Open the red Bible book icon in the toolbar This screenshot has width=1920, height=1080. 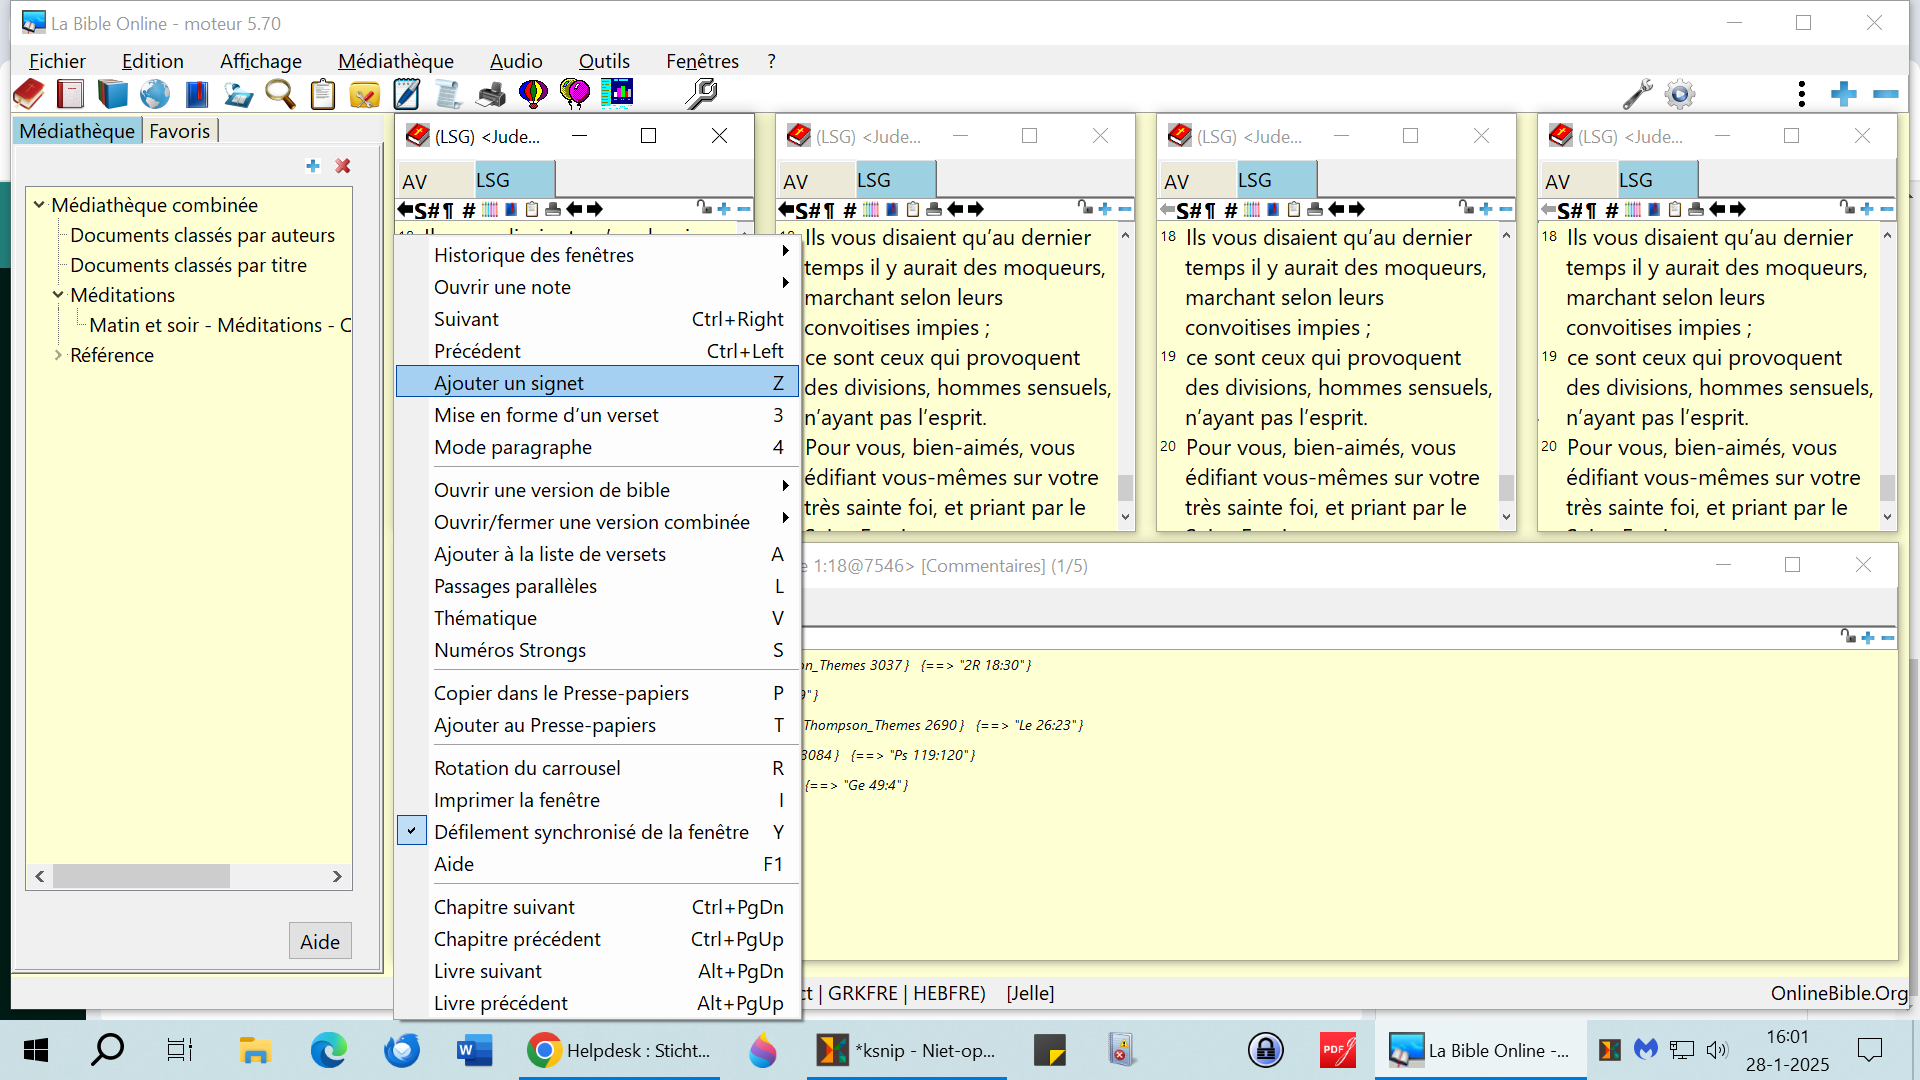coord(29,94)
